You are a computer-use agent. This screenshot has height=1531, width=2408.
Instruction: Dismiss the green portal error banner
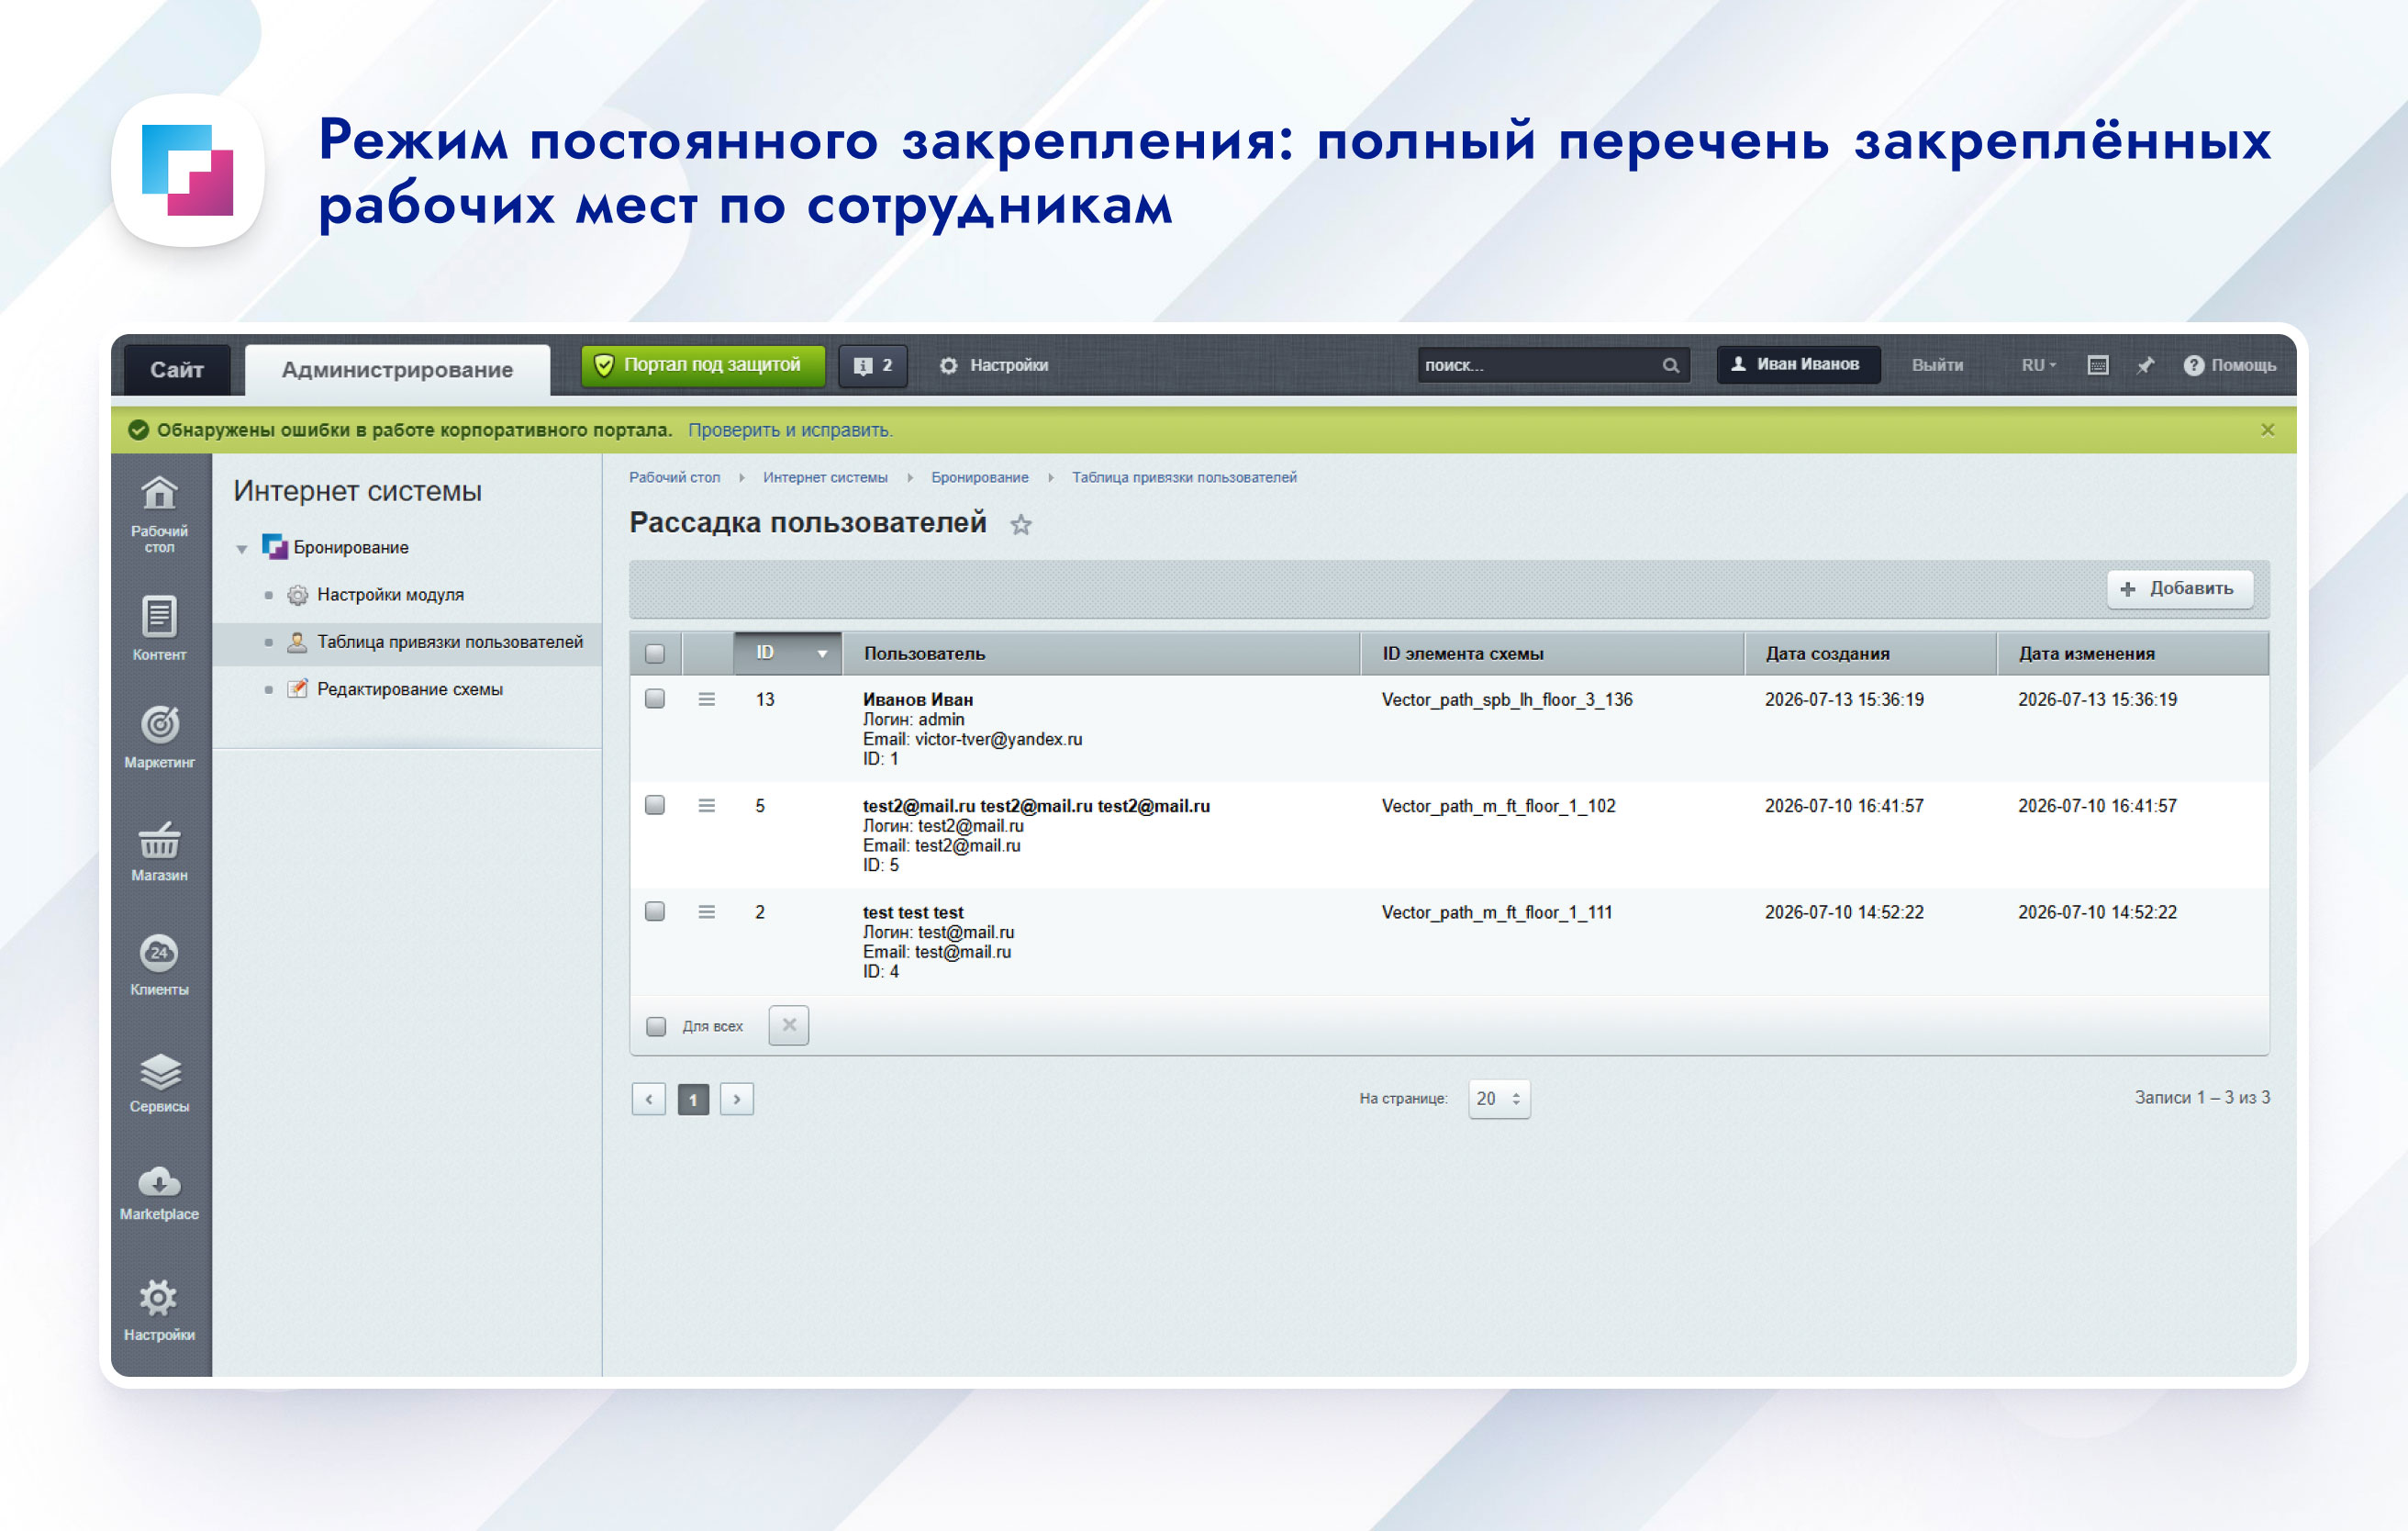coord(2267,430)
